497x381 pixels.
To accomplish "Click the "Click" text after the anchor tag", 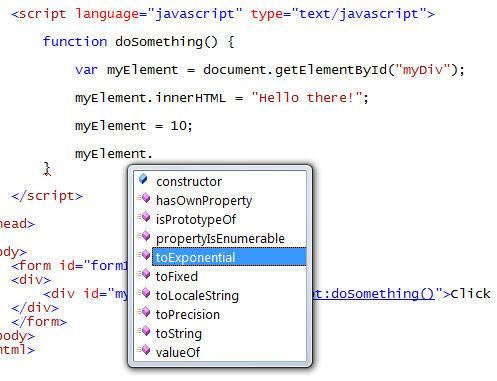I will [x=470, y=294].
